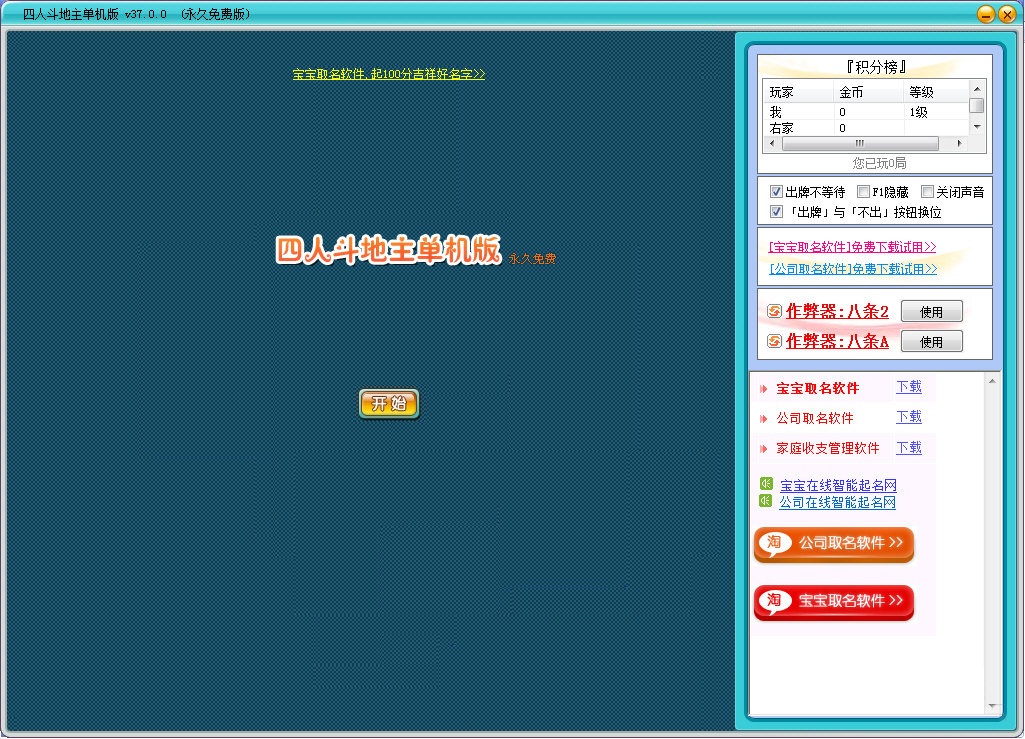Minimize the 四人斗地主单机版 window
Viewport: 1025px width, 739px height.
pyautogui.click(x=986, y=14)
